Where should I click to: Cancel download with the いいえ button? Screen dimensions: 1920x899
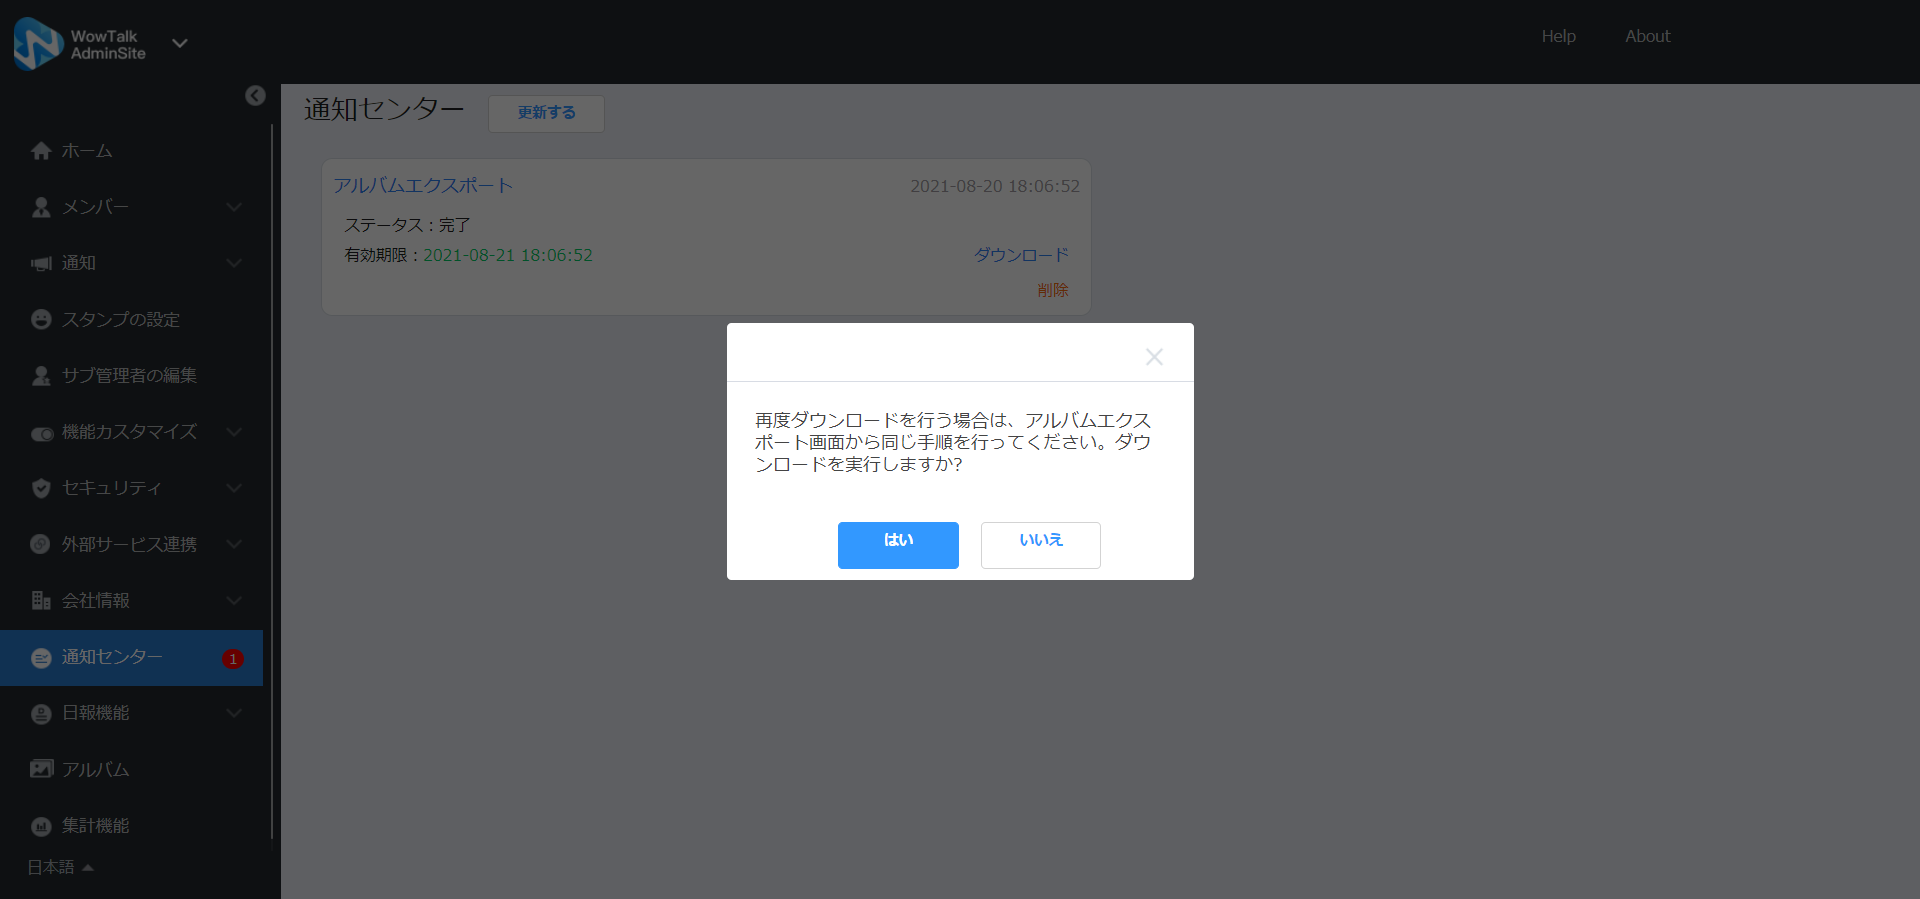point(1040,545)
